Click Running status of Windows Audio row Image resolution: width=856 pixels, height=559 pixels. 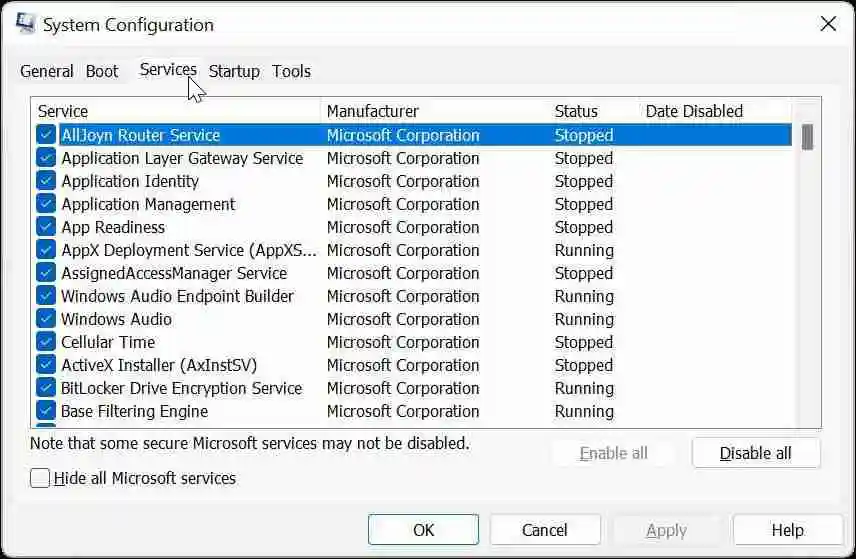tap(584, 319)
